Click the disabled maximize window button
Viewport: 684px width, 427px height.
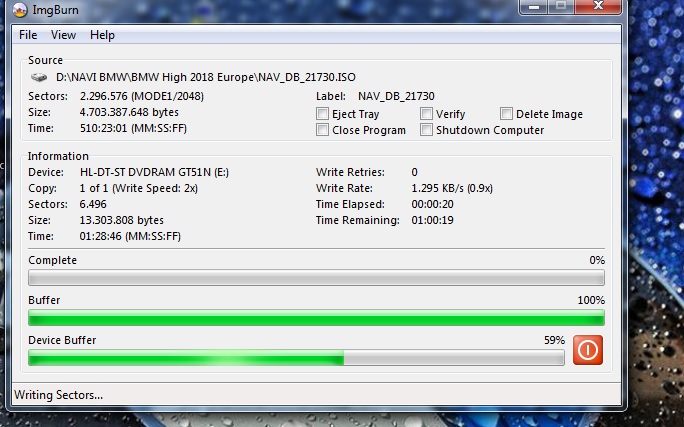561,6
